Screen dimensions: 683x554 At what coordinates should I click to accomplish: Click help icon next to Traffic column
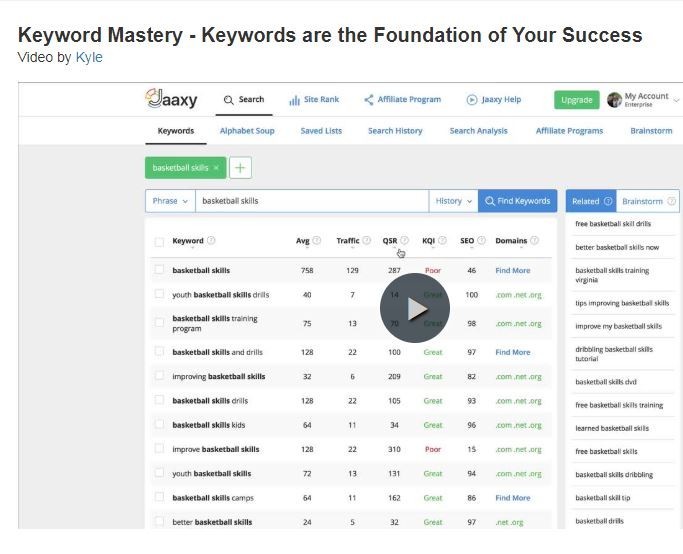pyautogui.click(x=367, y=240)
